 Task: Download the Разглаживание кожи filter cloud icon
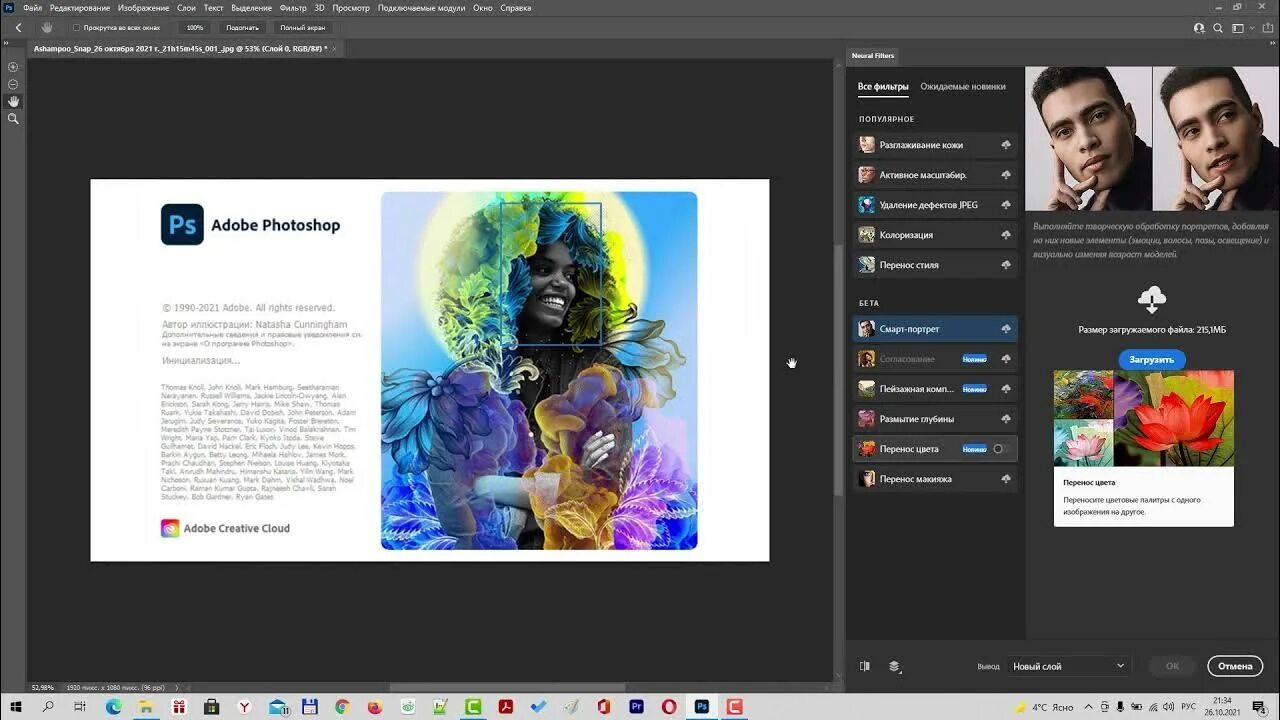point(1005,145)
